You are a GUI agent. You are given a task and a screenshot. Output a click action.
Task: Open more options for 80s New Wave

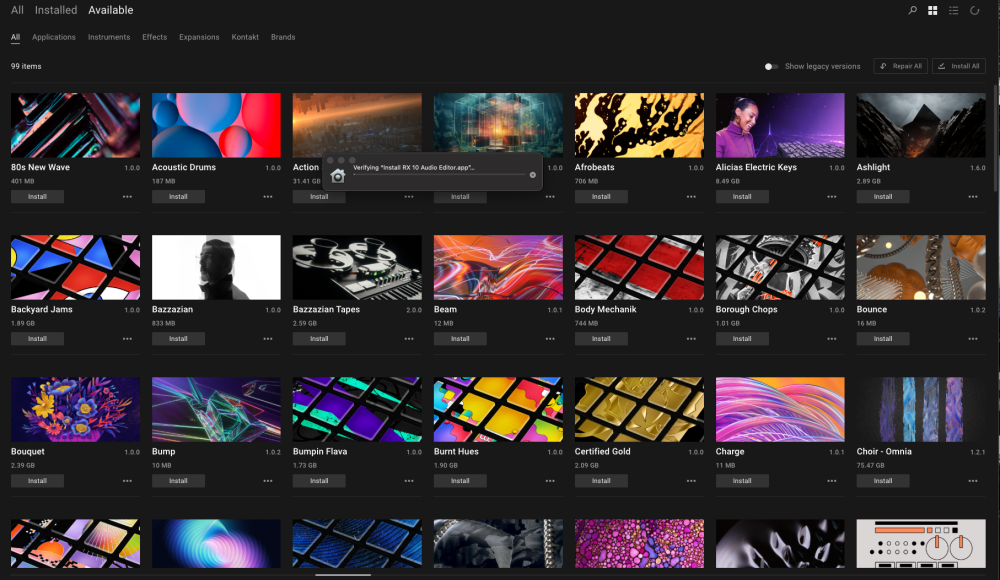click(128, 197)
